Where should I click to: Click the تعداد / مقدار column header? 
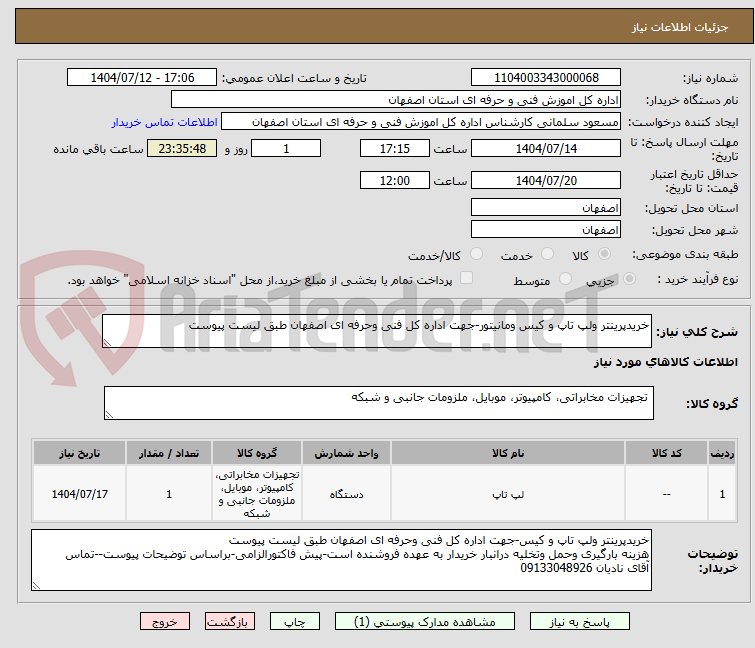click(169, 453)
